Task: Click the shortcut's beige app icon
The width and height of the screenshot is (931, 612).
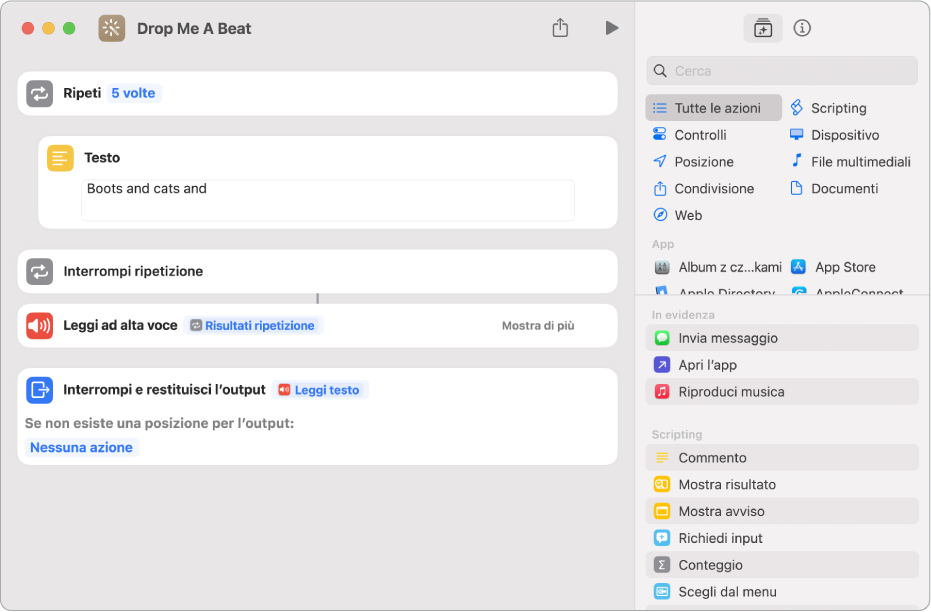Action: (112, 28)
